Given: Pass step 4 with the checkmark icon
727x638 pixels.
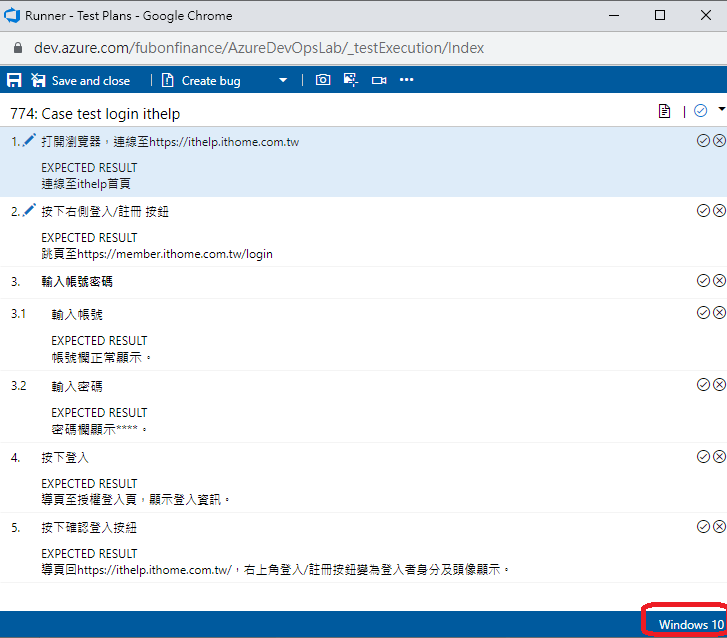Looking at the screenshot, I should (x=703, y=457).
